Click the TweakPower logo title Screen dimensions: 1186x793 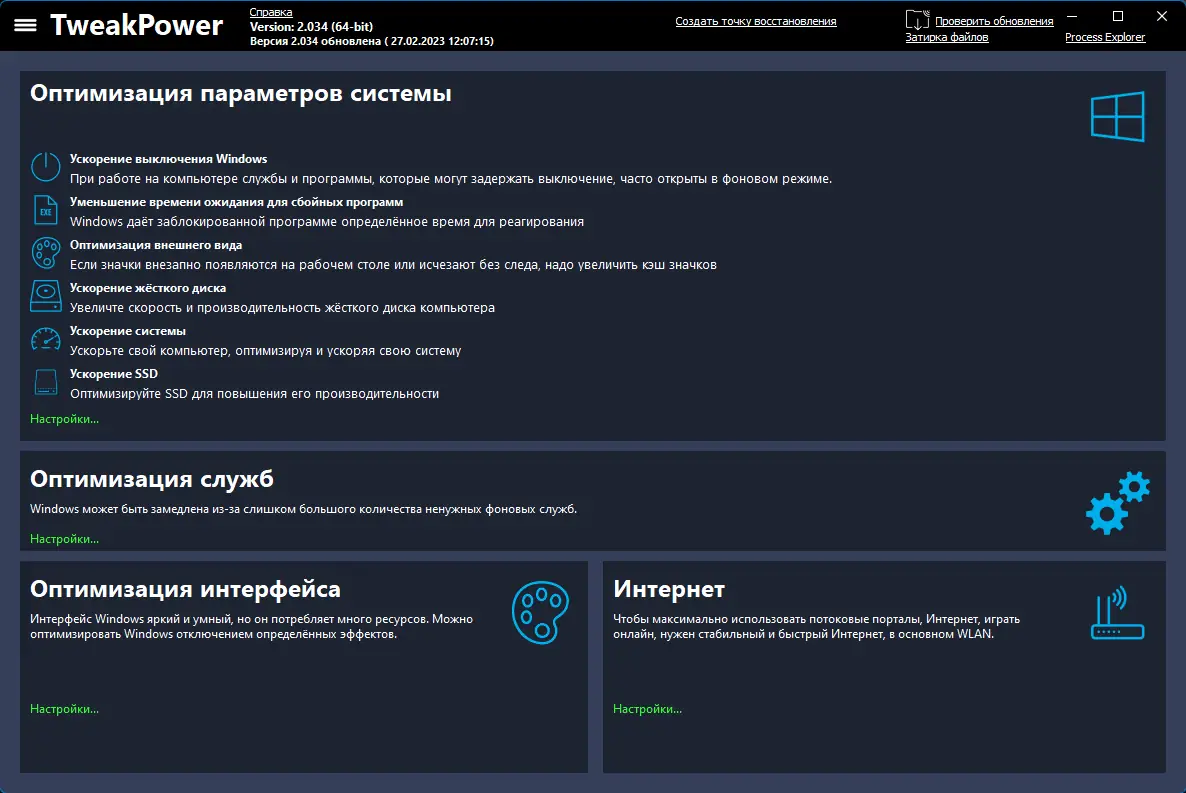[x=137, y=25]
